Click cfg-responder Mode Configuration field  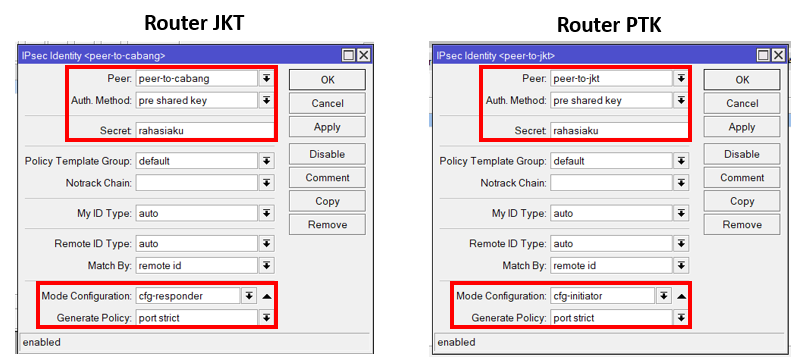coord(188,296)
